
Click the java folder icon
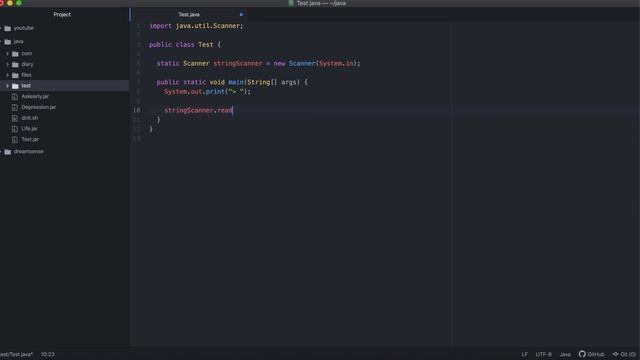pyautogui.click(x=8, y=42)
